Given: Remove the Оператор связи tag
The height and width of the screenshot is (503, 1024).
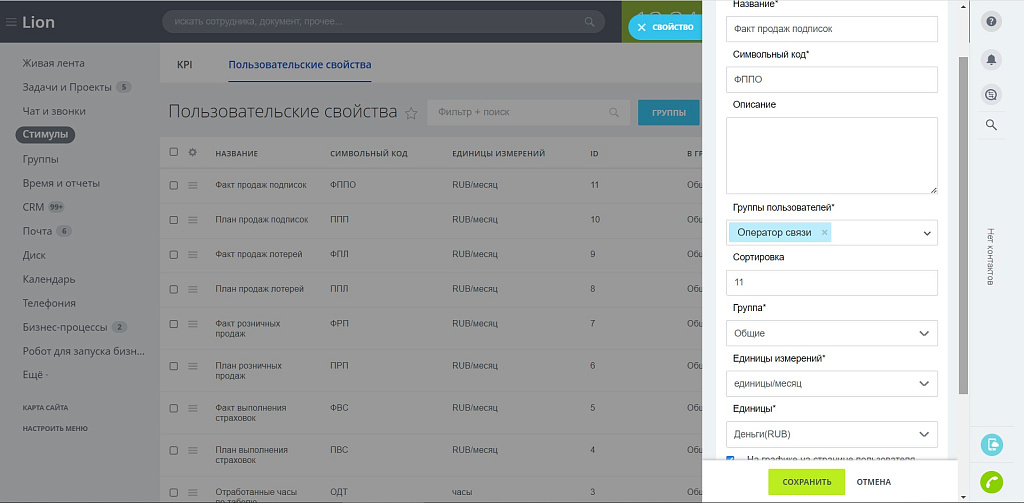Looking at the screenshot, I should point(824,232).
